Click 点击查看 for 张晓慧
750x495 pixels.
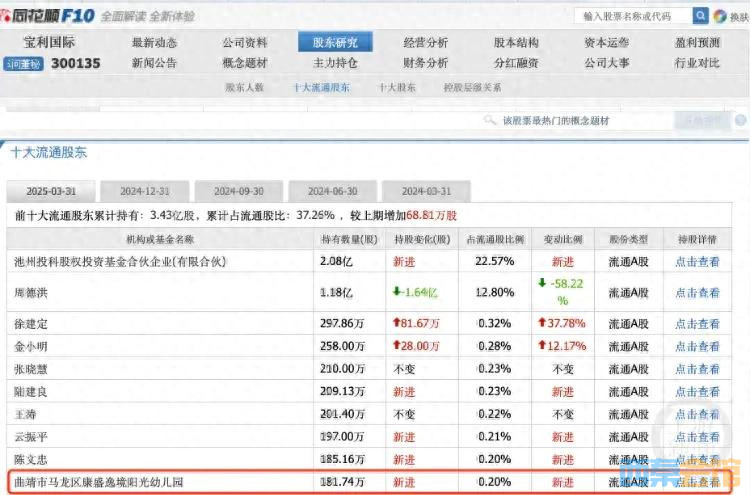(x=697, y=369)
